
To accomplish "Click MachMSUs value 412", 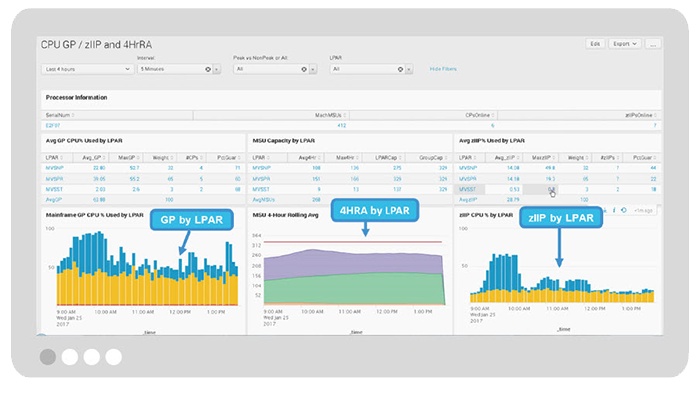I will [342, 126].
